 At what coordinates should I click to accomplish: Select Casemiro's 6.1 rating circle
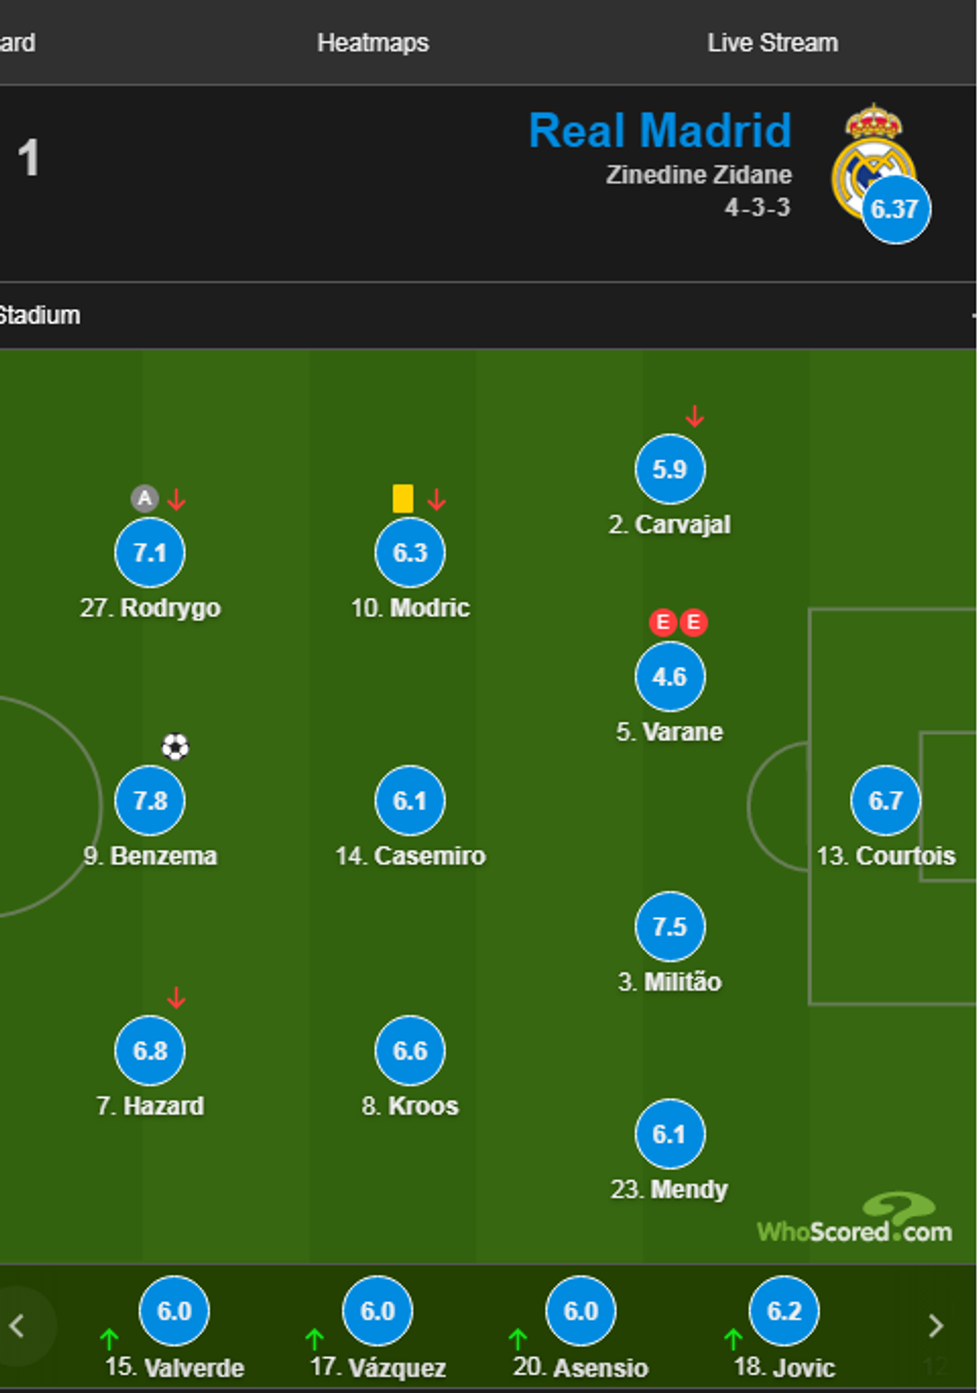click(x=410, y=801)
